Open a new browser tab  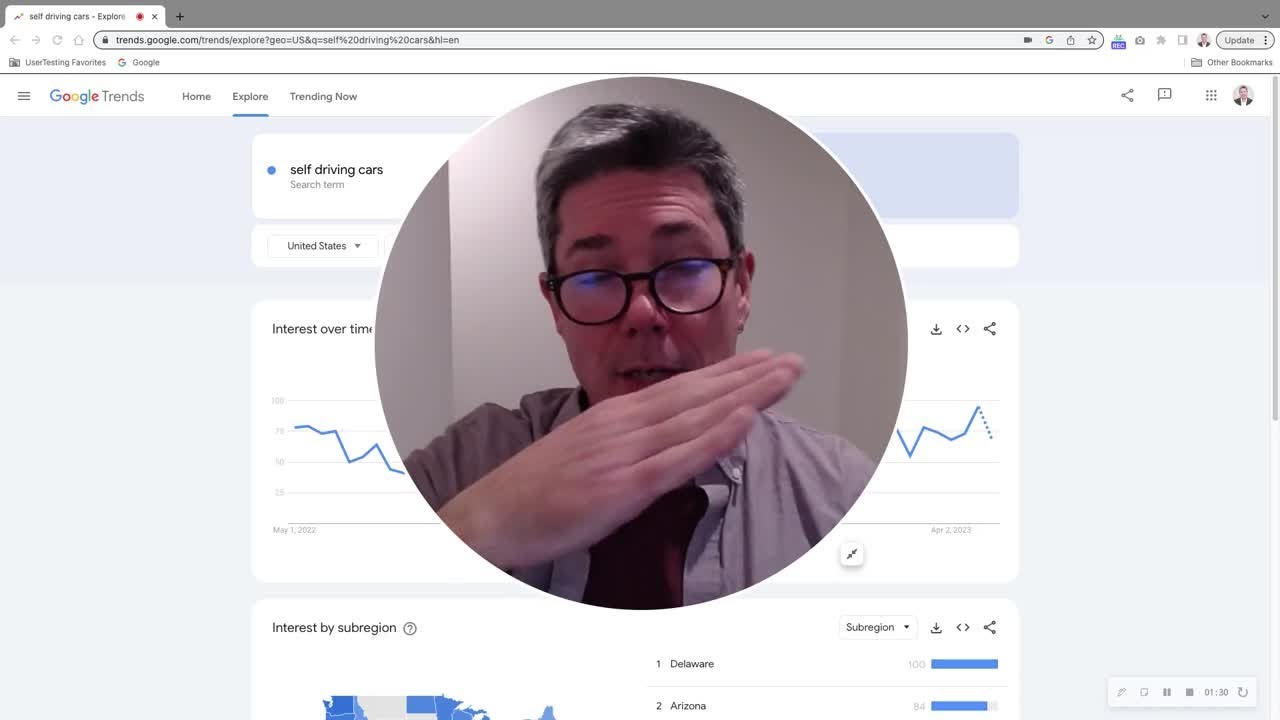[x=180, y=16]
